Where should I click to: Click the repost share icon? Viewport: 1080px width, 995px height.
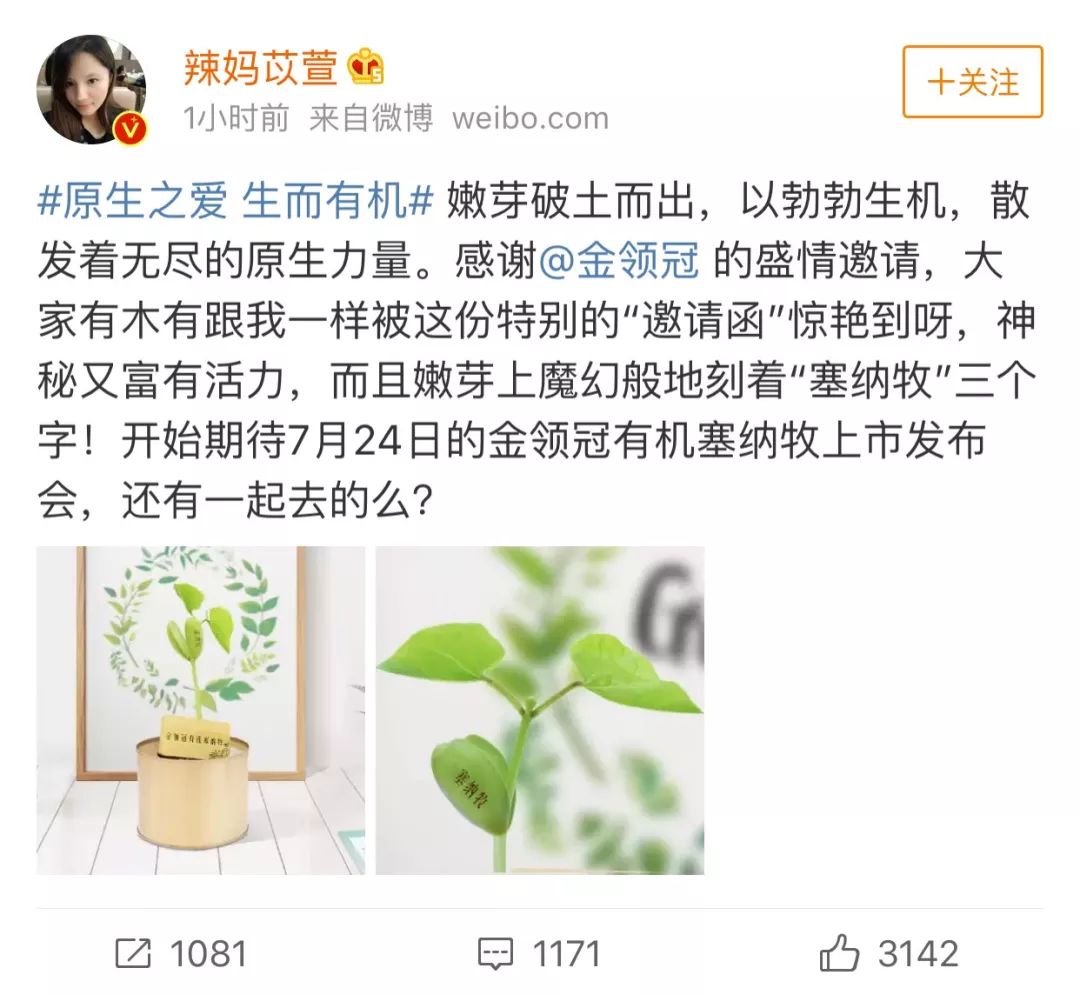[x=132, y=954]
